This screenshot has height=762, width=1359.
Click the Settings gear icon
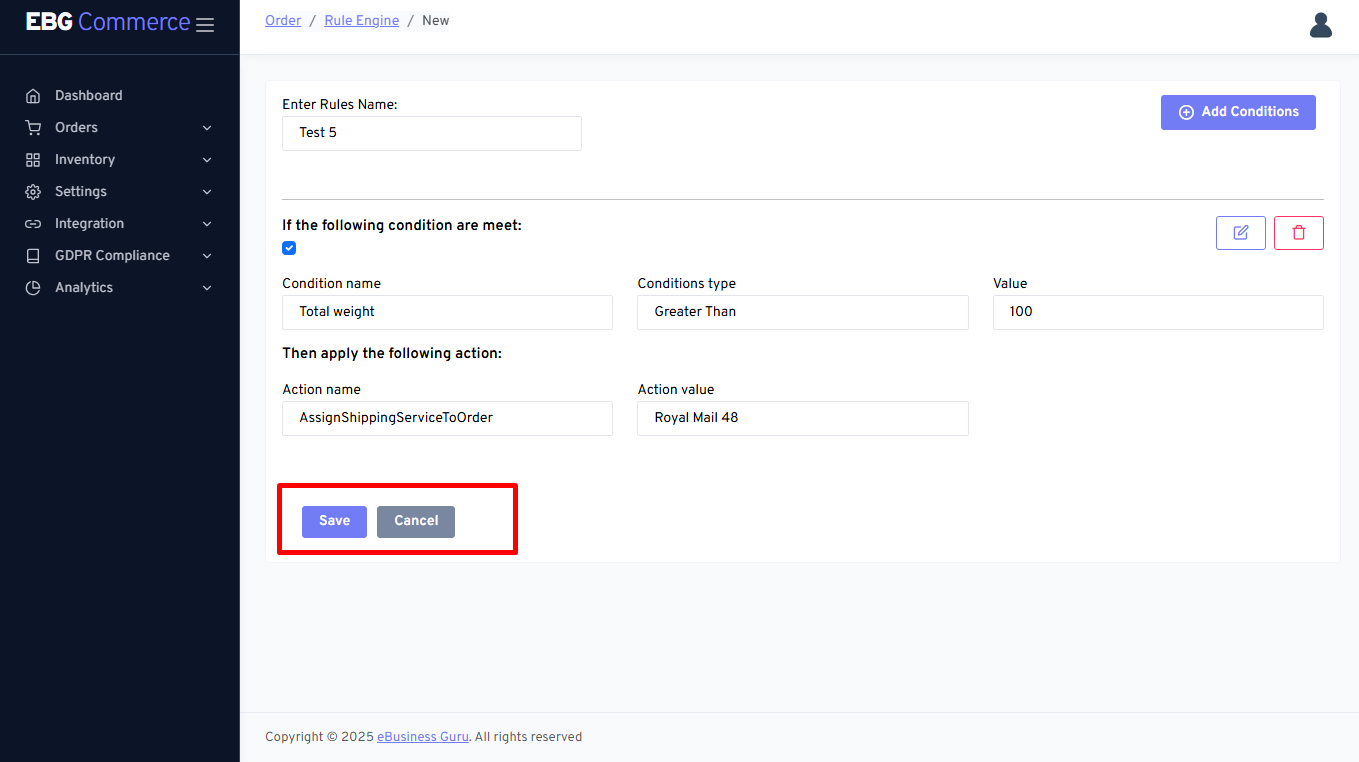point(33,192)
